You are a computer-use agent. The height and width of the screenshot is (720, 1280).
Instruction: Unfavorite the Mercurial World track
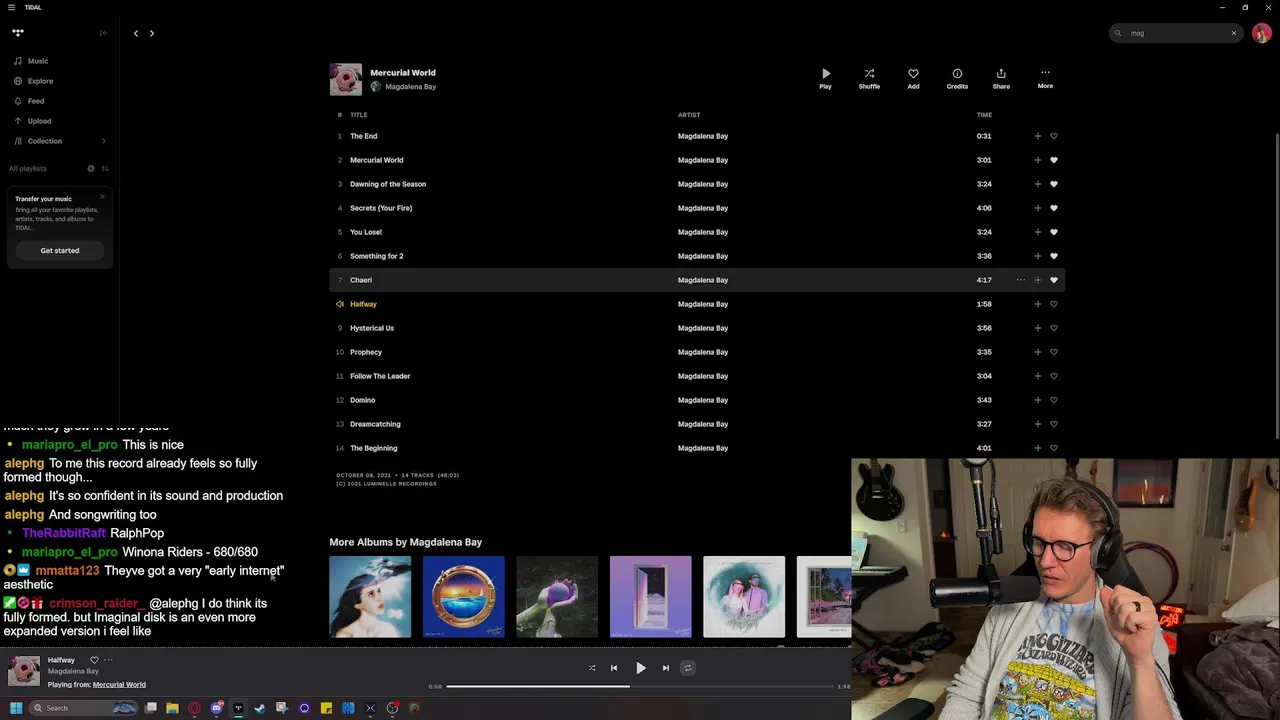[x=1053, y=160]
